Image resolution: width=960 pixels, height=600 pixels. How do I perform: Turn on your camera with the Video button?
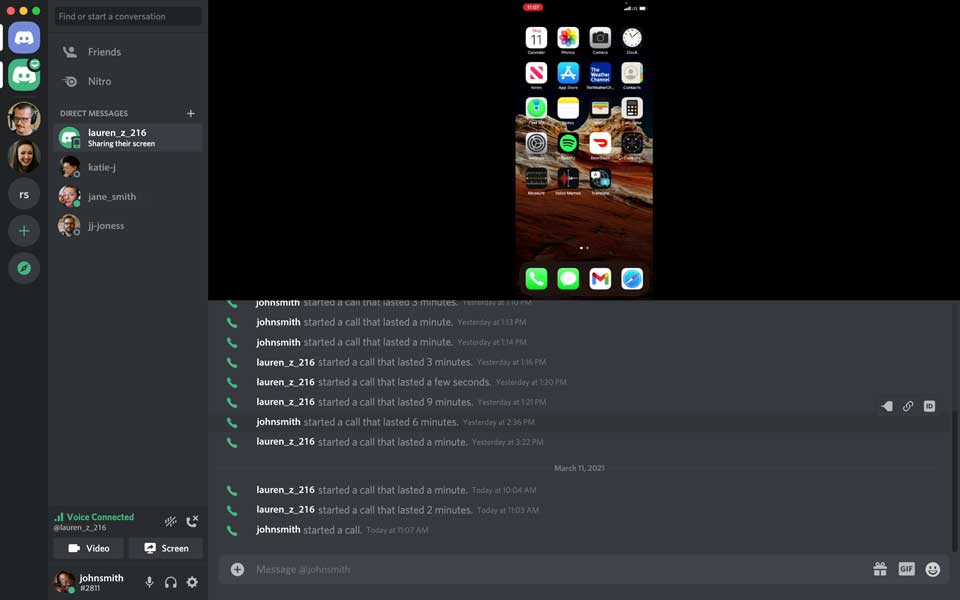coord(88,548)
